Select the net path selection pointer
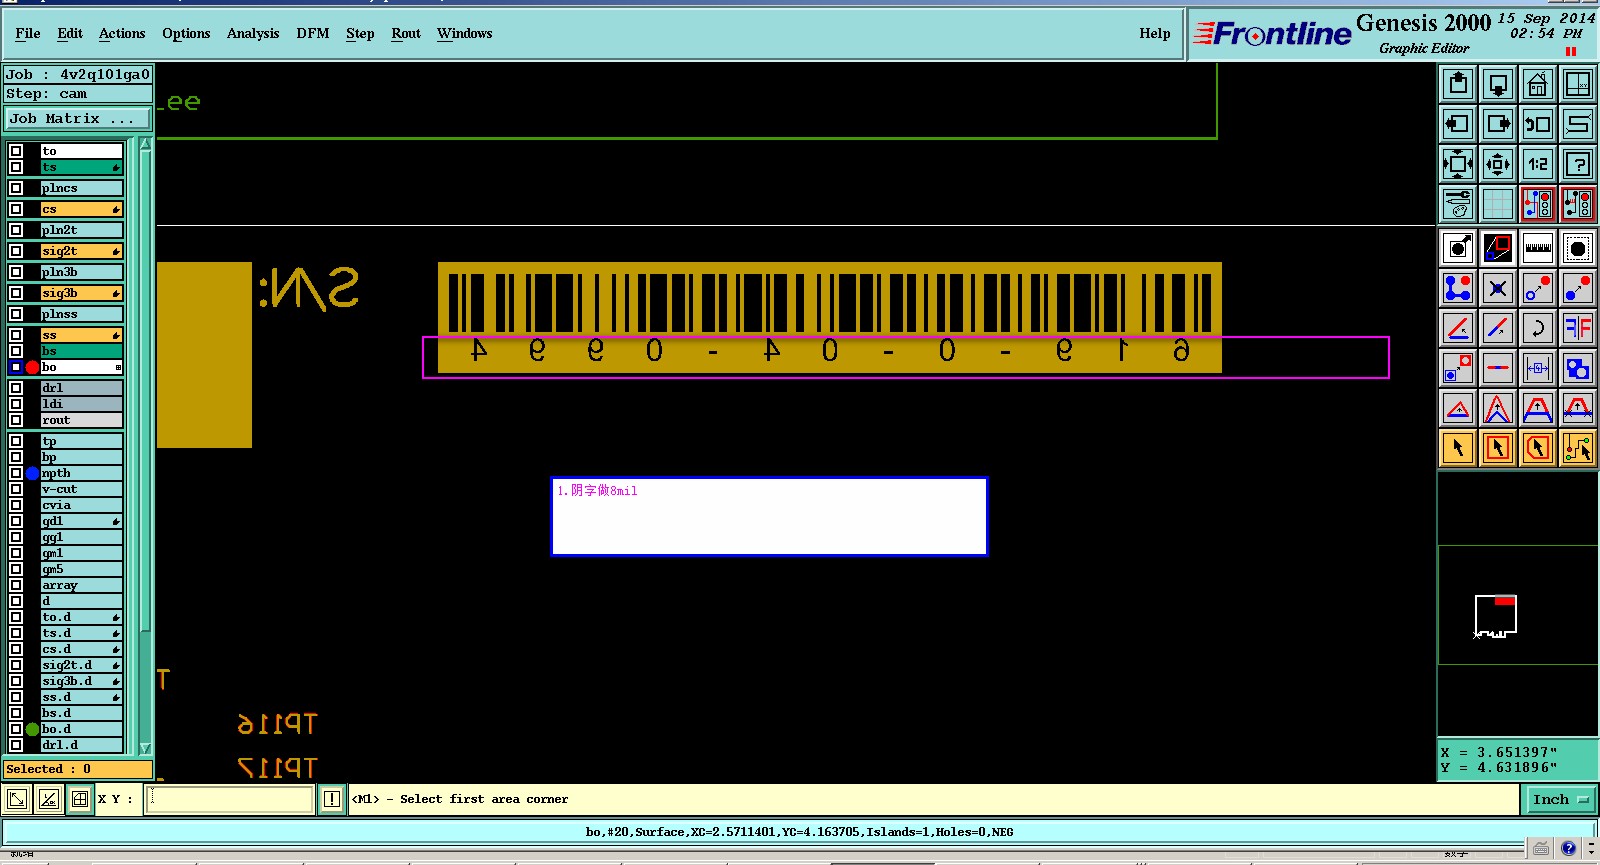The height and width of the screenshot is (865, 1600). coord(1578,448)
